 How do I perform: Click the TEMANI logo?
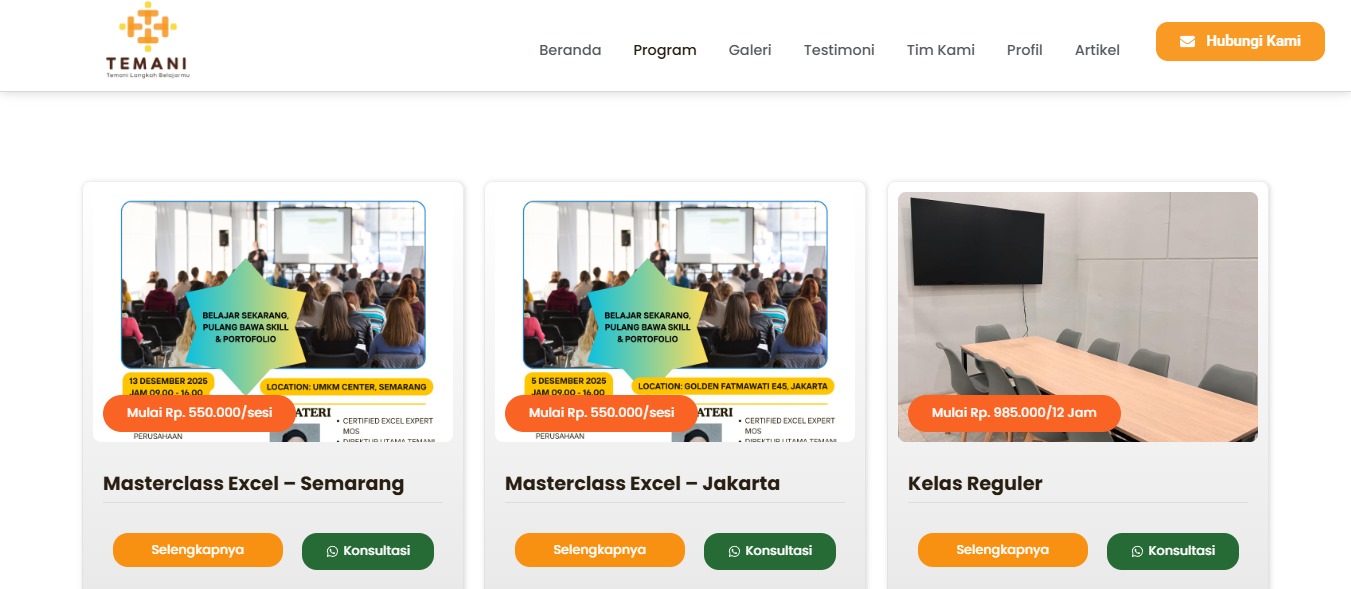click(x=148, y=41)
